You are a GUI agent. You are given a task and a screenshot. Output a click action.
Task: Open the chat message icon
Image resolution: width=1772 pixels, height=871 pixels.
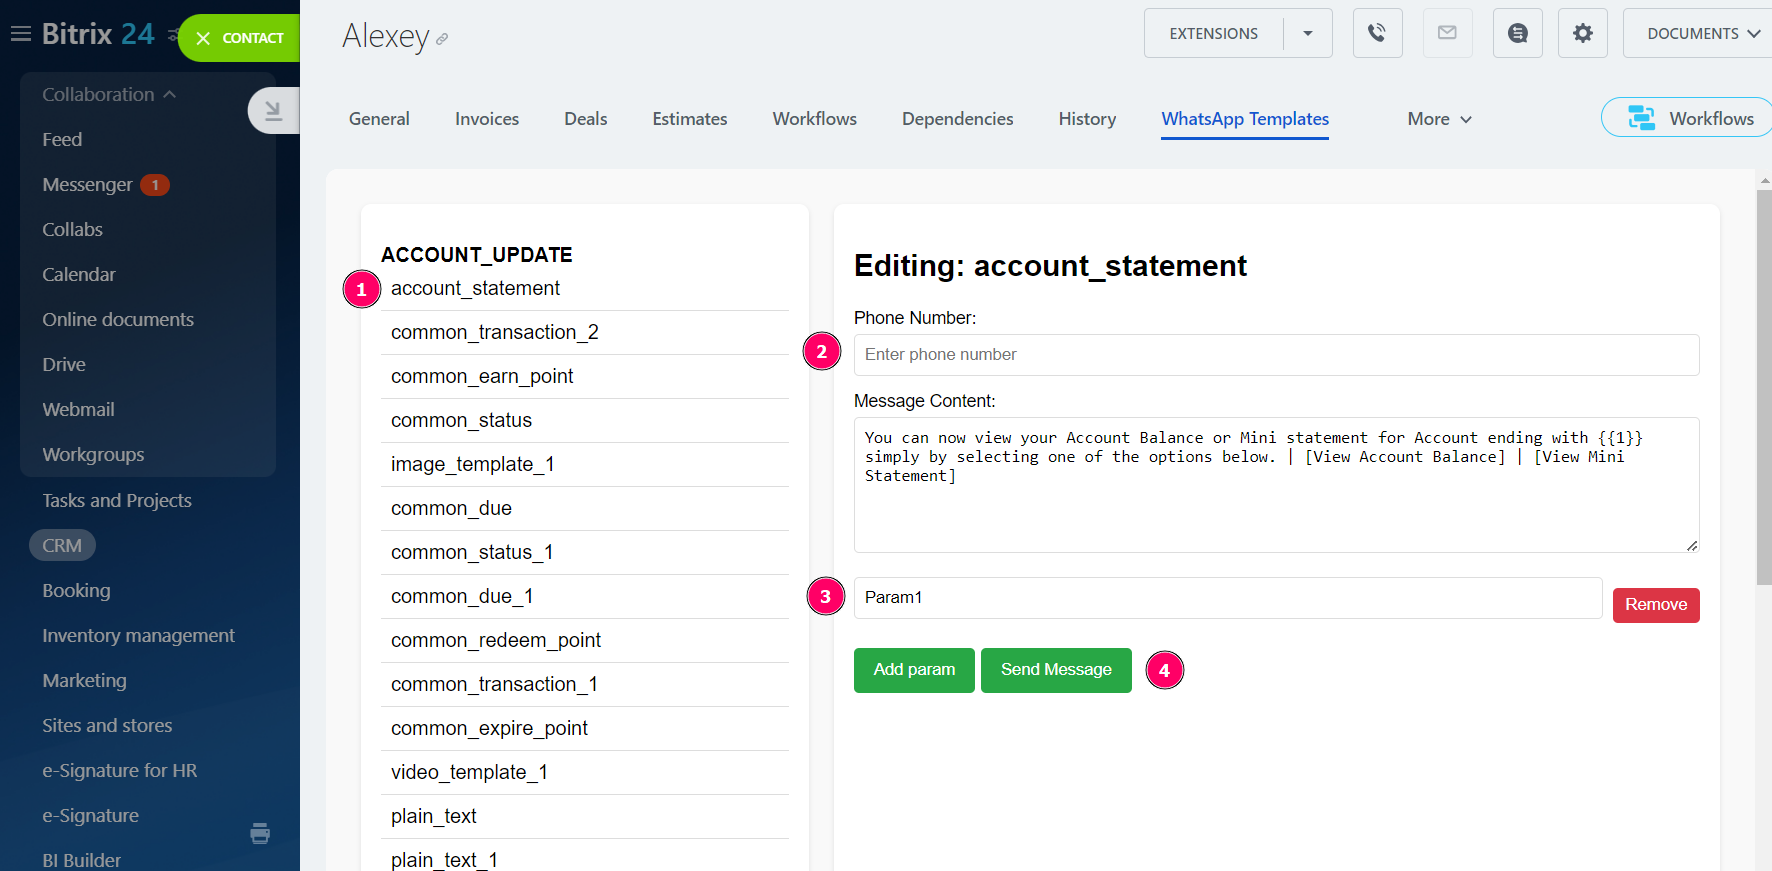[x=1517, y=33]
